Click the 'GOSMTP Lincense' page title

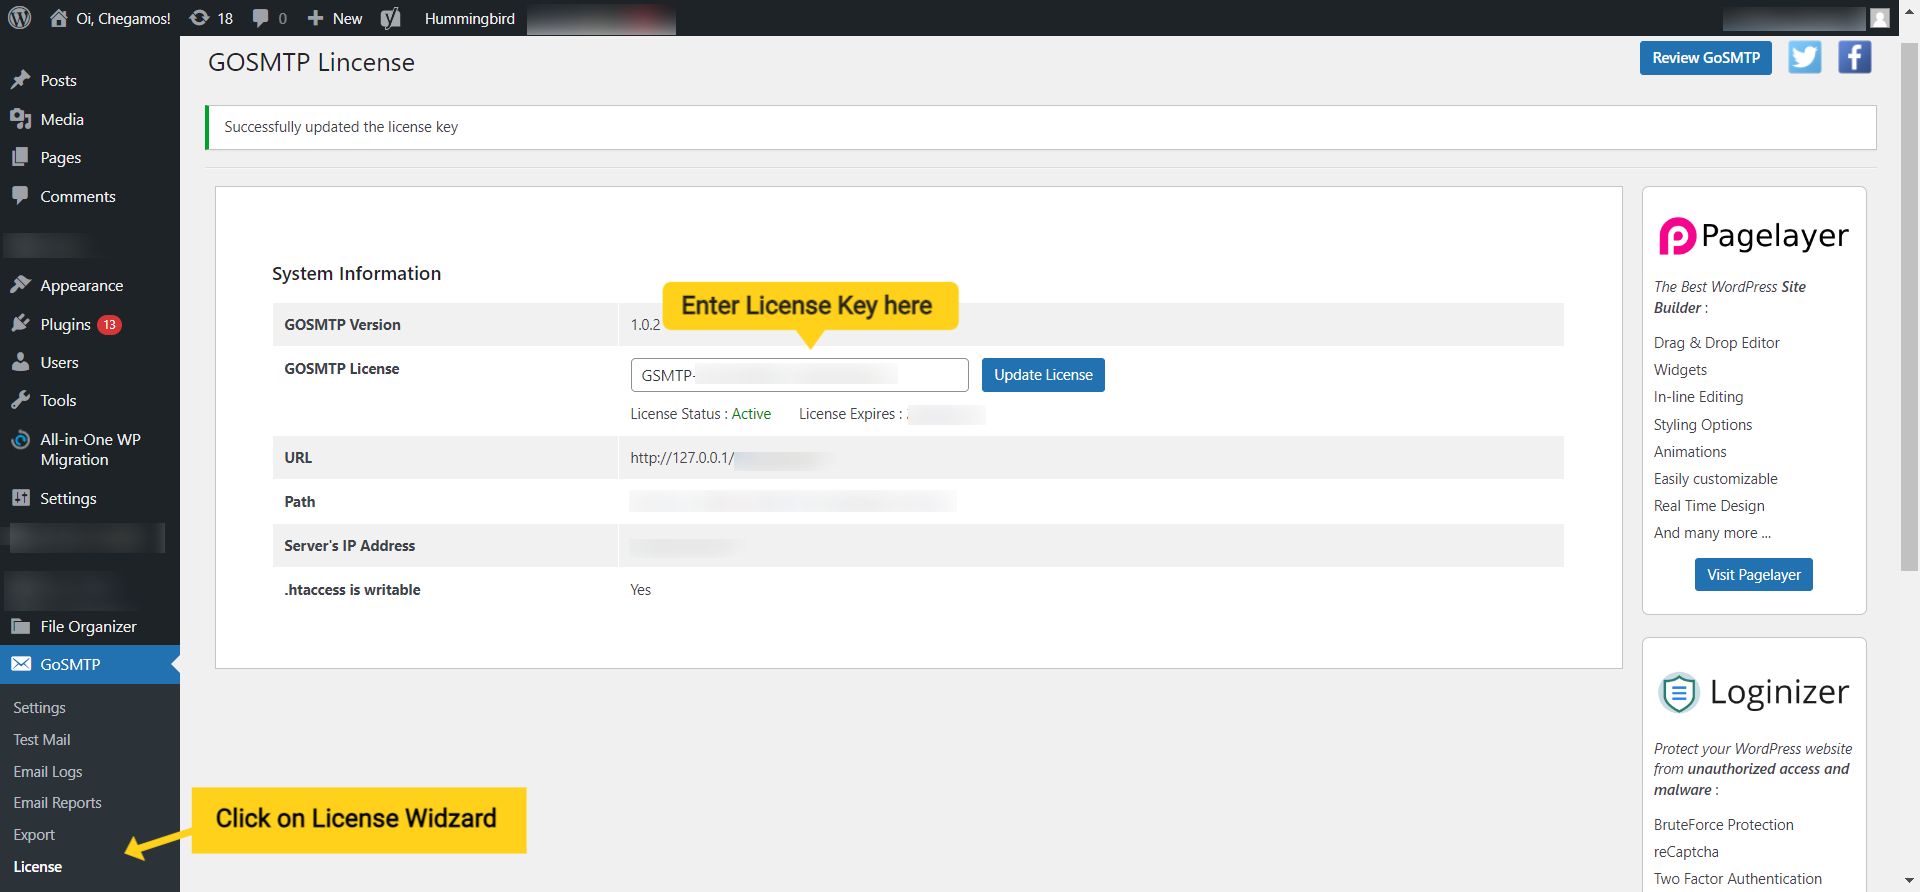coord(311,63)
